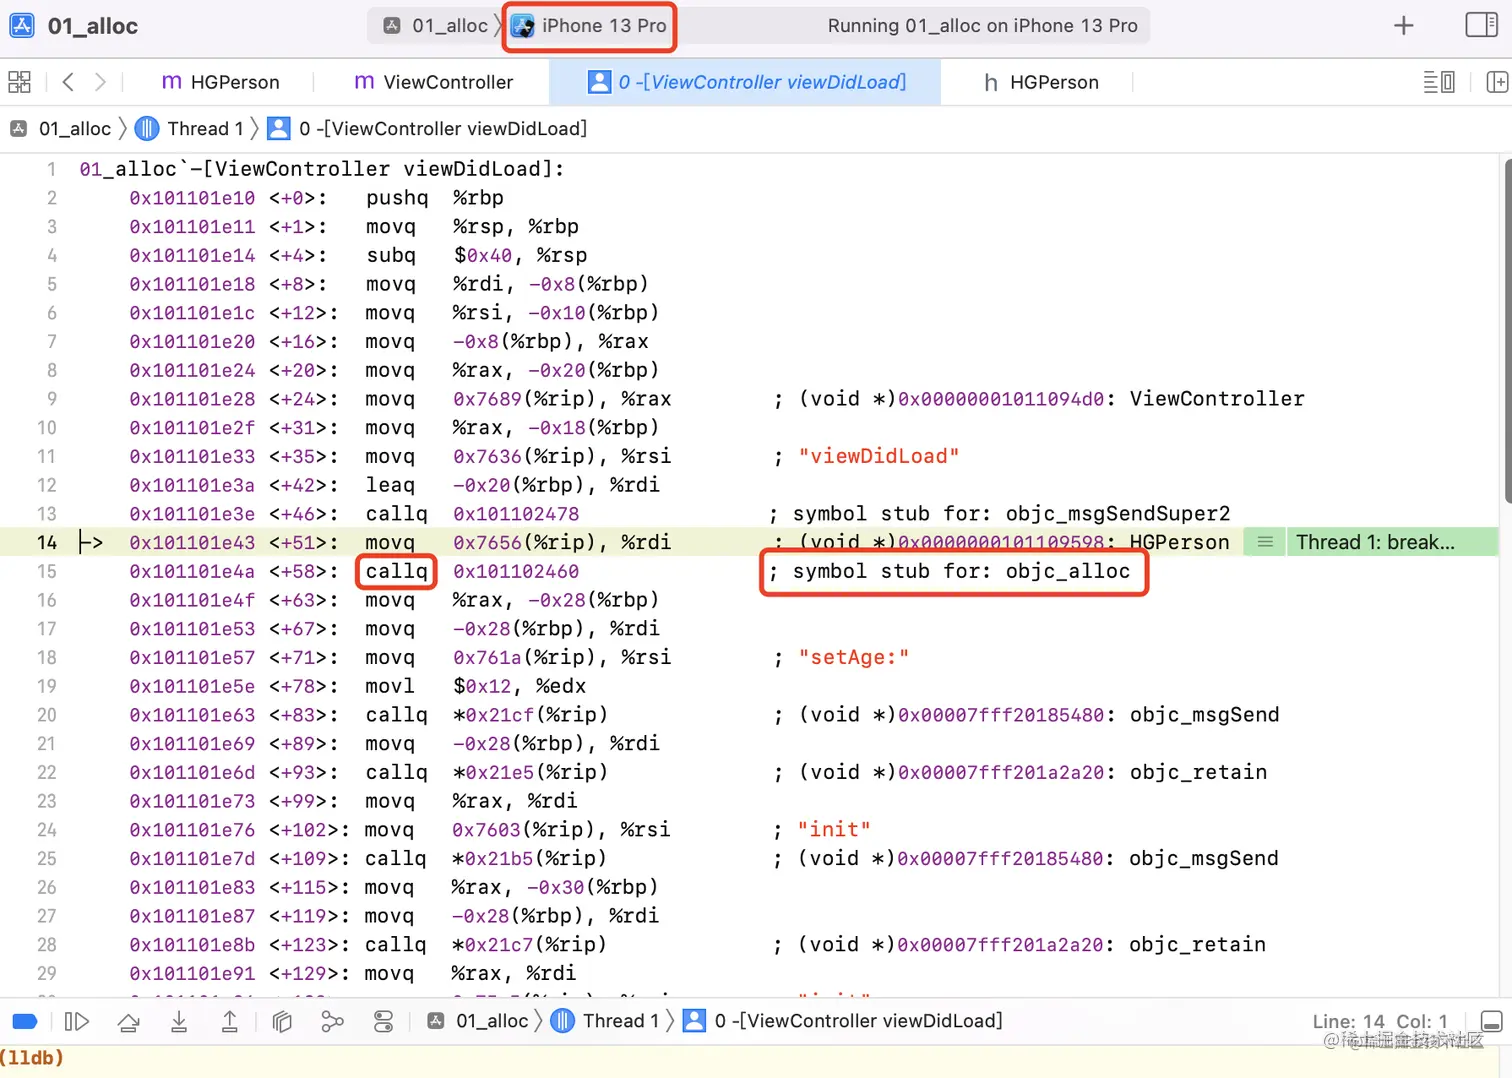This screenshot has width=1512, height=1078.
Task: Open viewDidLoad frame in debug bar
Action: pyautogui.click(x=843, y=1021)
